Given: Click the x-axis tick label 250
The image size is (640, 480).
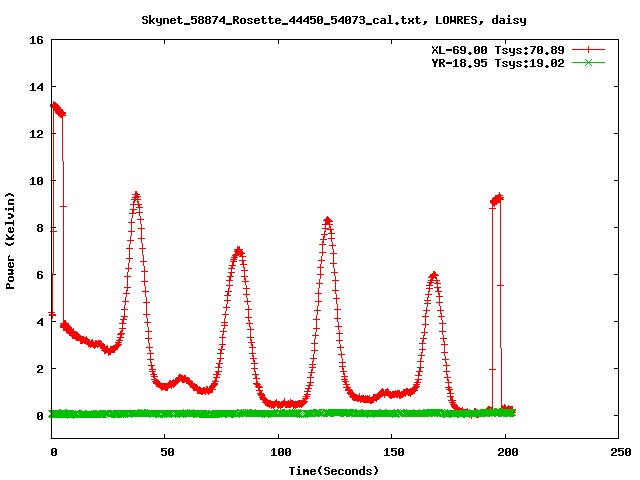Looking at the screenshot, I should pos(620,452).
